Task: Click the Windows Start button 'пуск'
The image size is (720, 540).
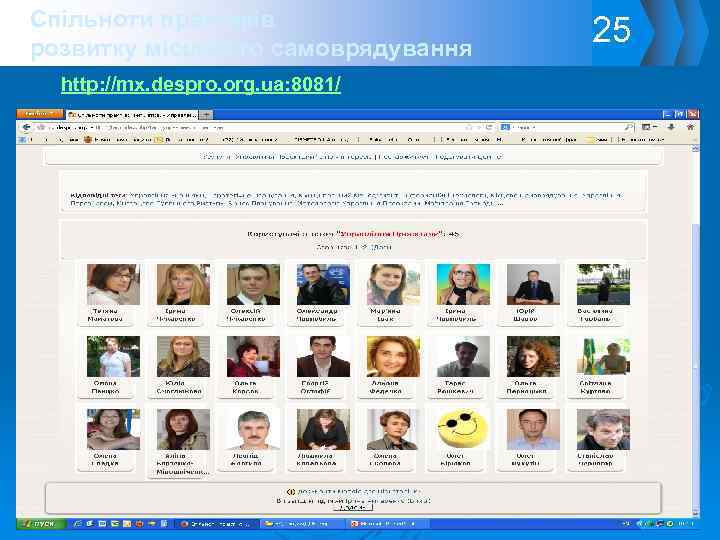Action: point(41,523)
